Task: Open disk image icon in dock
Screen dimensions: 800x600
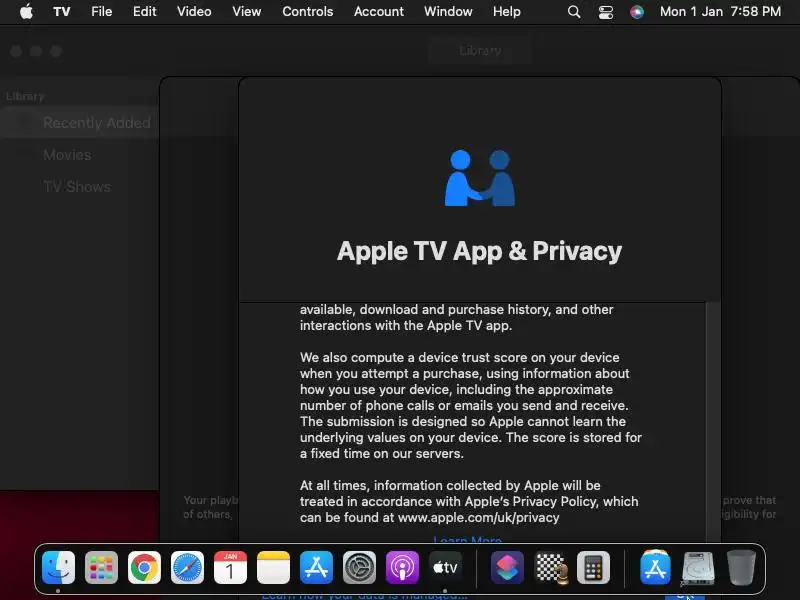Action: pos(698,567)
